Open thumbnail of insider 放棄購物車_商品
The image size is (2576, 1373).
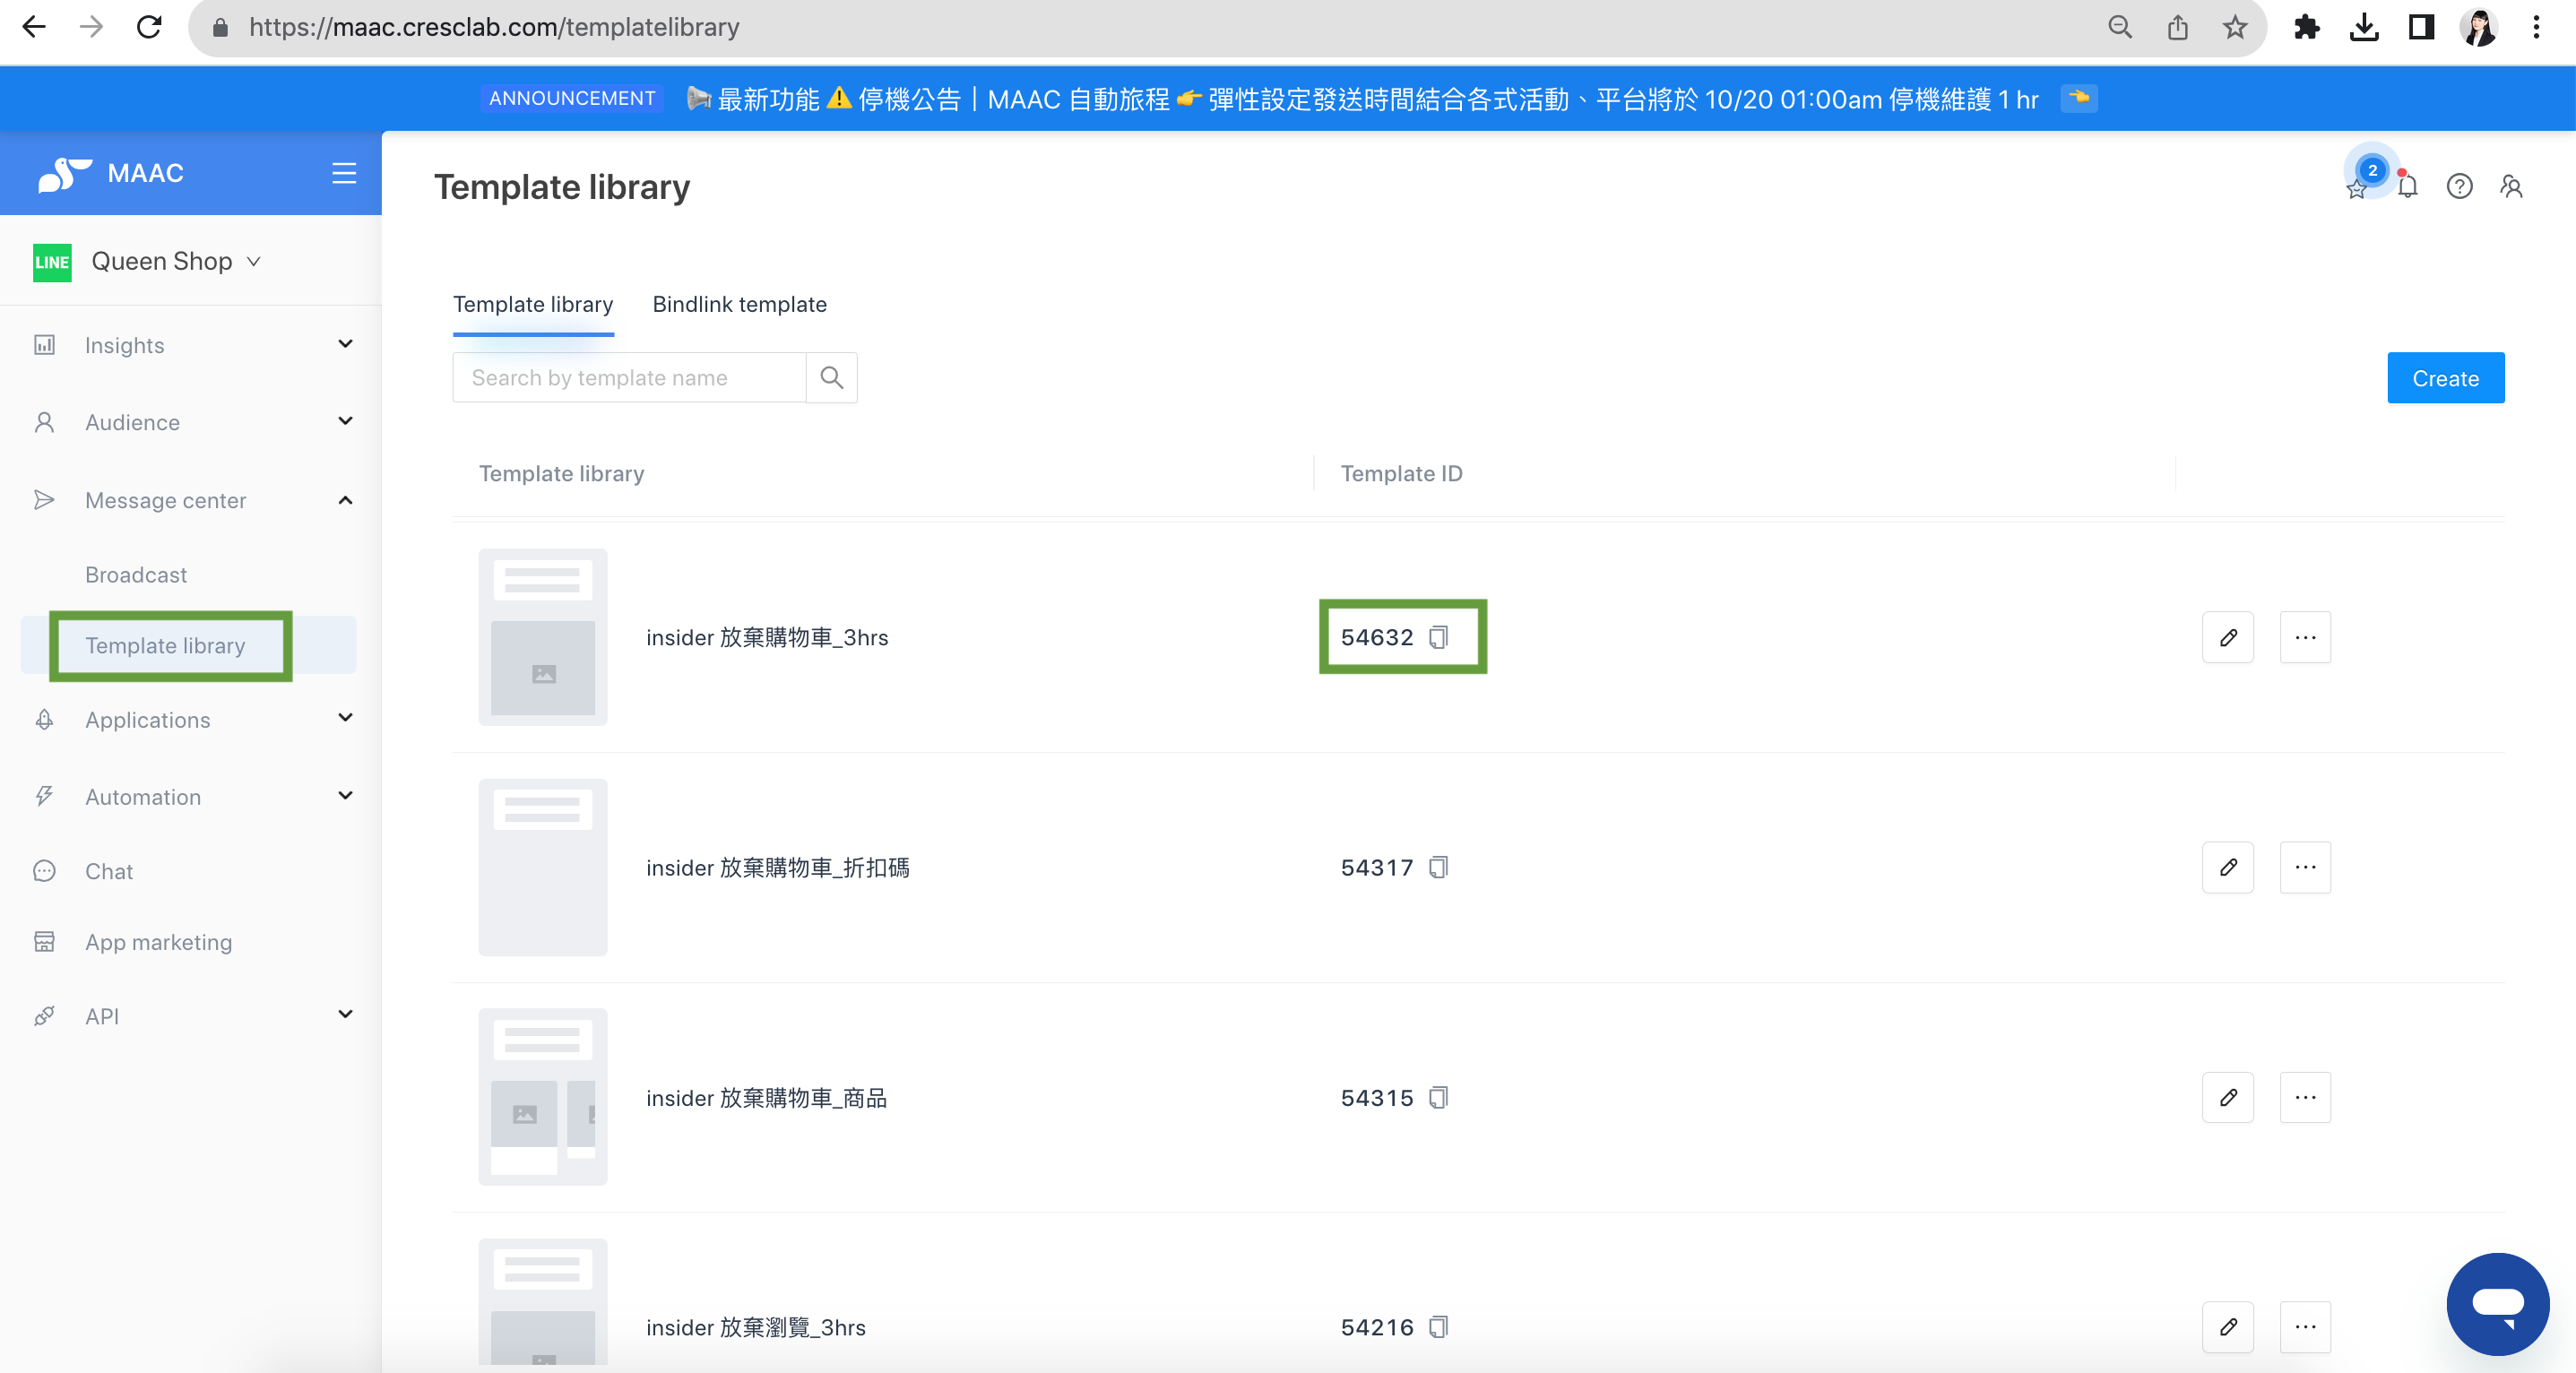[x=542, y=1097]
